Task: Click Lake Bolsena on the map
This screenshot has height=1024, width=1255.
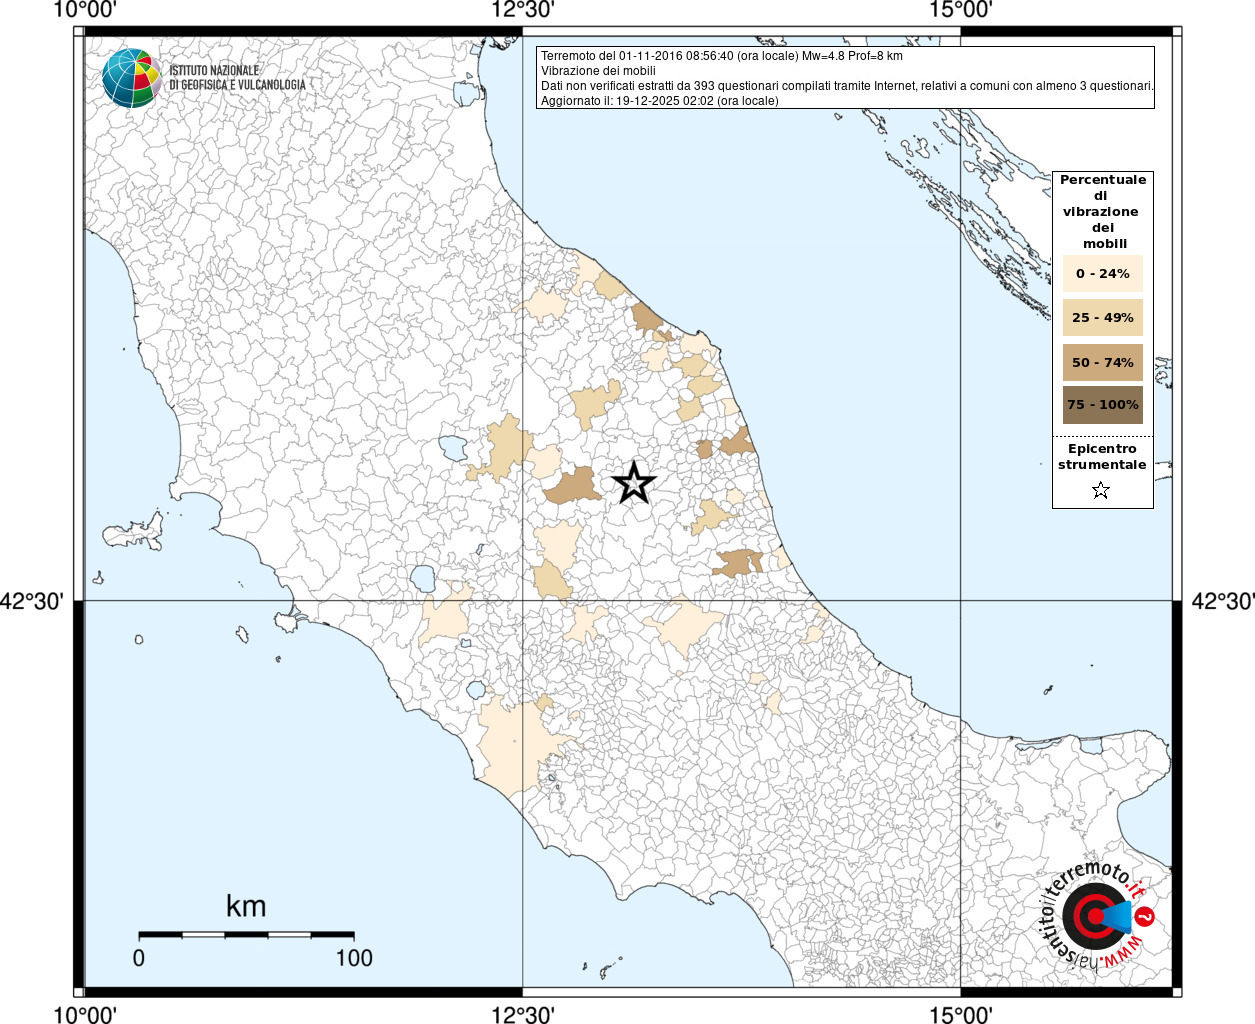Action: [x=423, y=578]
